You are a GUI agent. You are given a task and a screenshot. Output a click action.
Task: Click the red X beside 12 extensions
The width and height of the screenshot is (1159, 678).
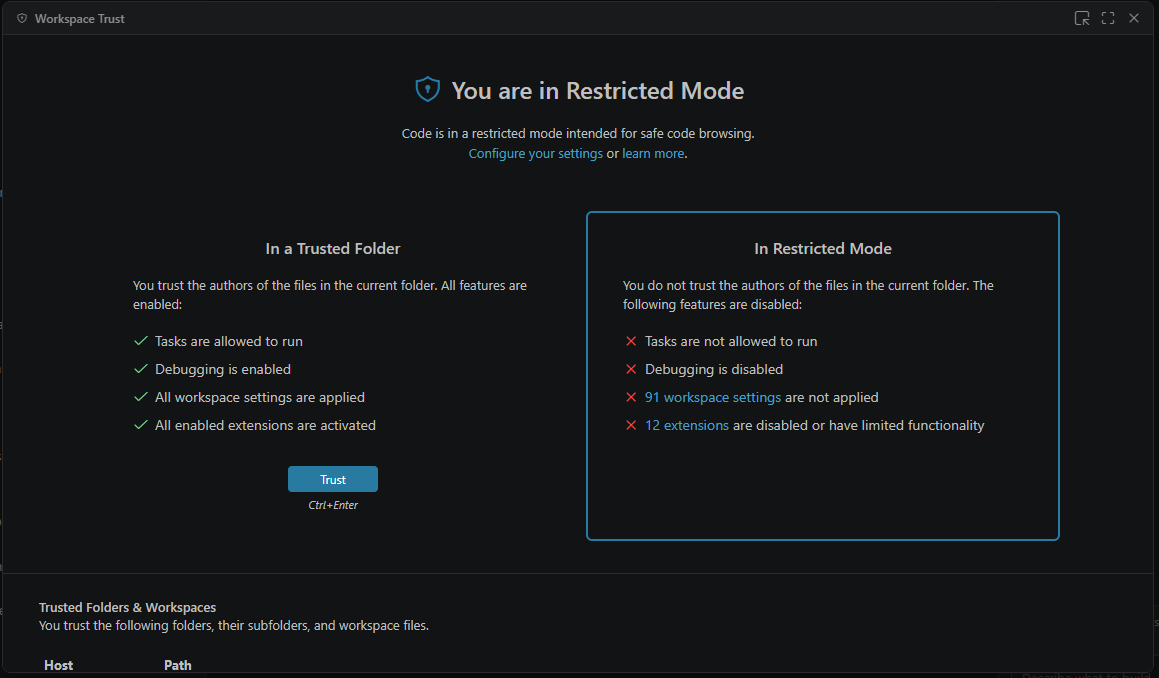[631, 425]
